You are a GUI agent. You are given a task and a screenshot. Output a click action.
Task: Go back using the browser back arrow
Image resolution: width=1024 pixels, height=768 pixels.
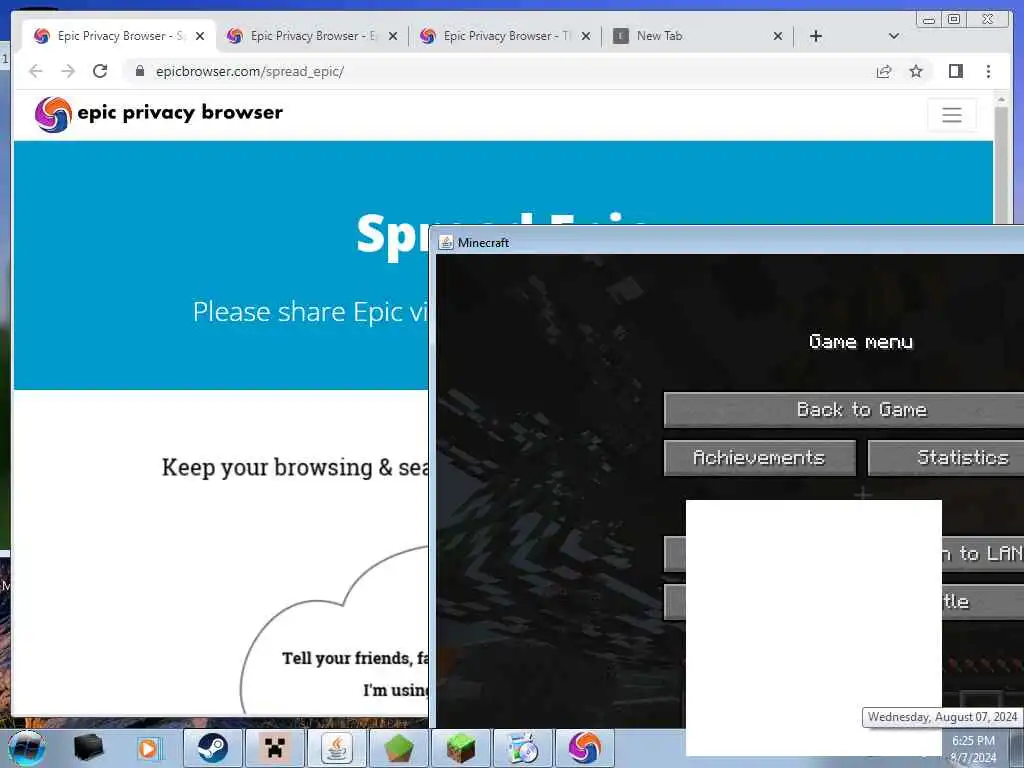point(36,71)
